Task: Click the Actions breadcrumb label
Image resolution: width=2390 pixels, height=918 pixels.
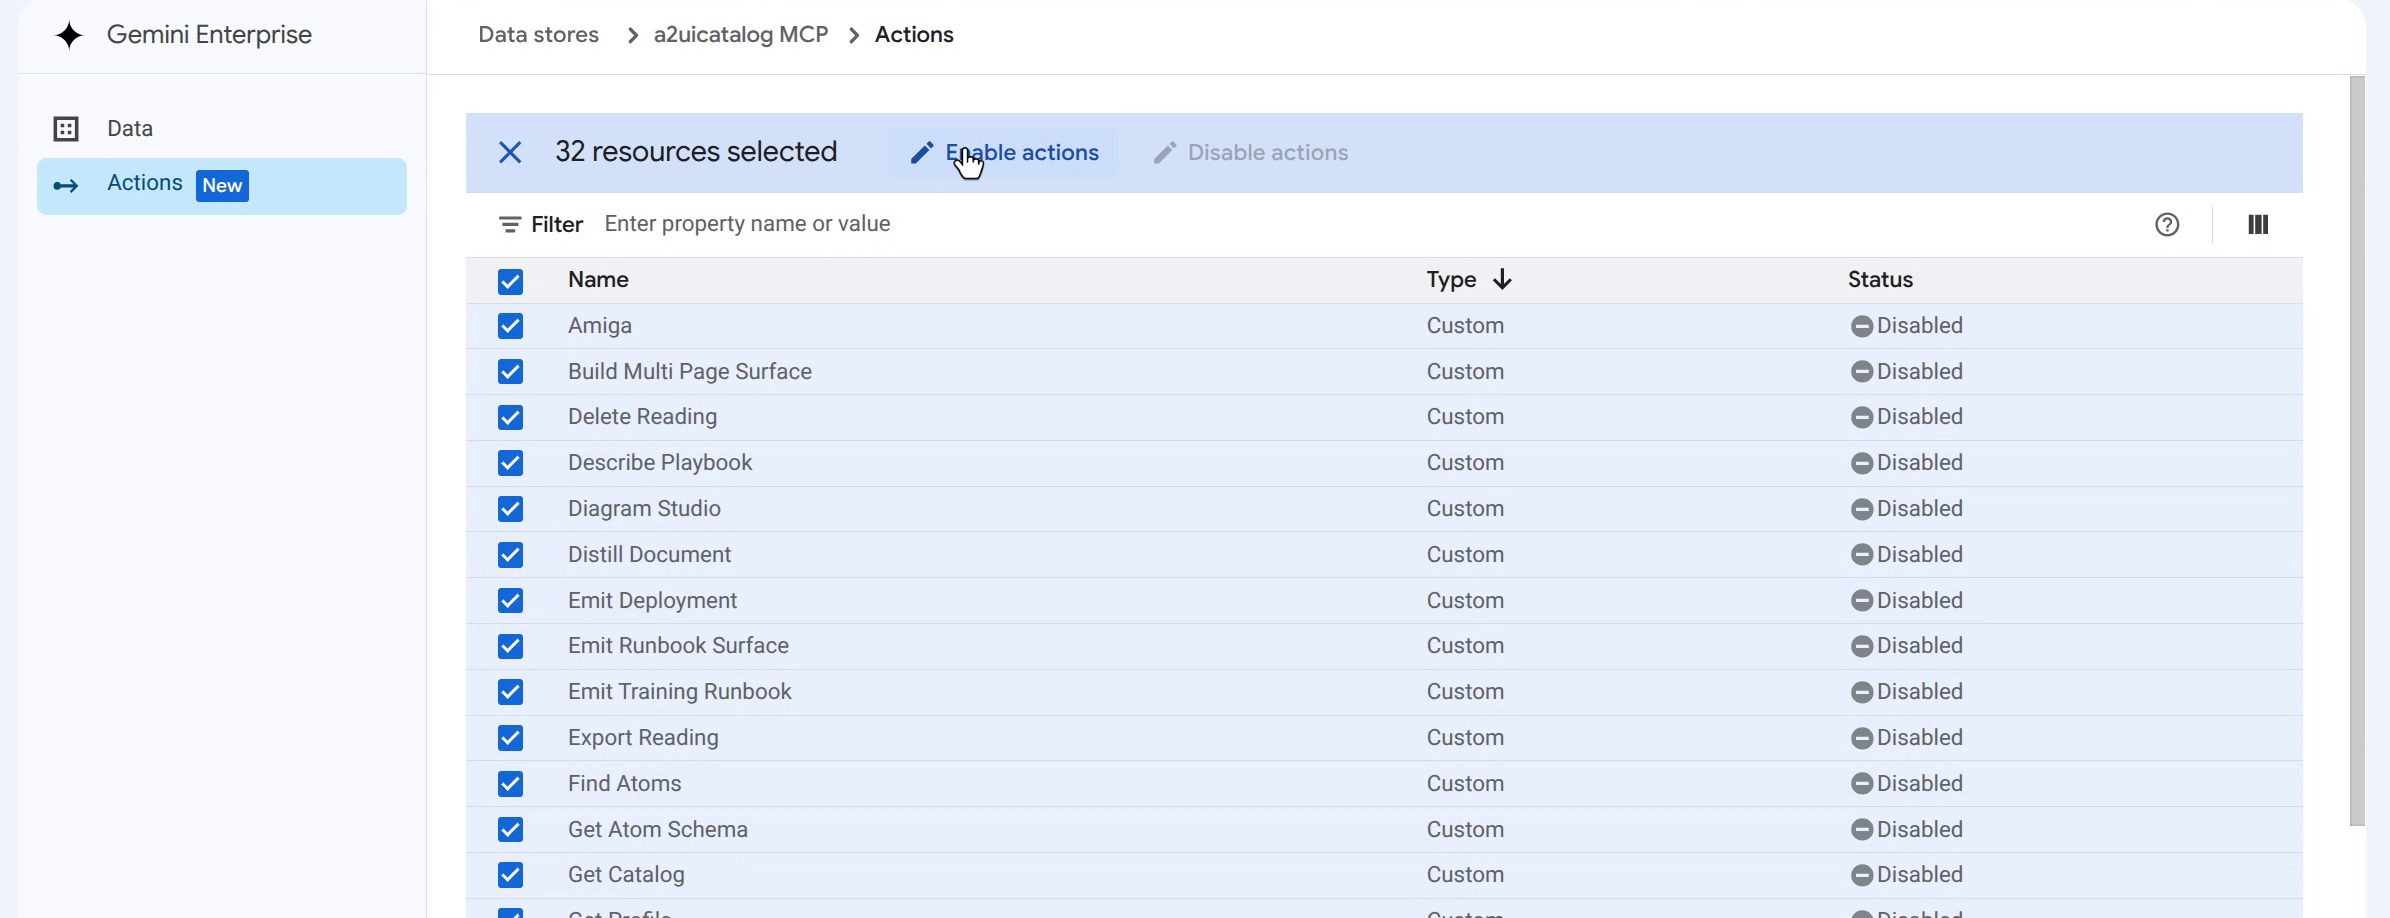Action: 914,35
